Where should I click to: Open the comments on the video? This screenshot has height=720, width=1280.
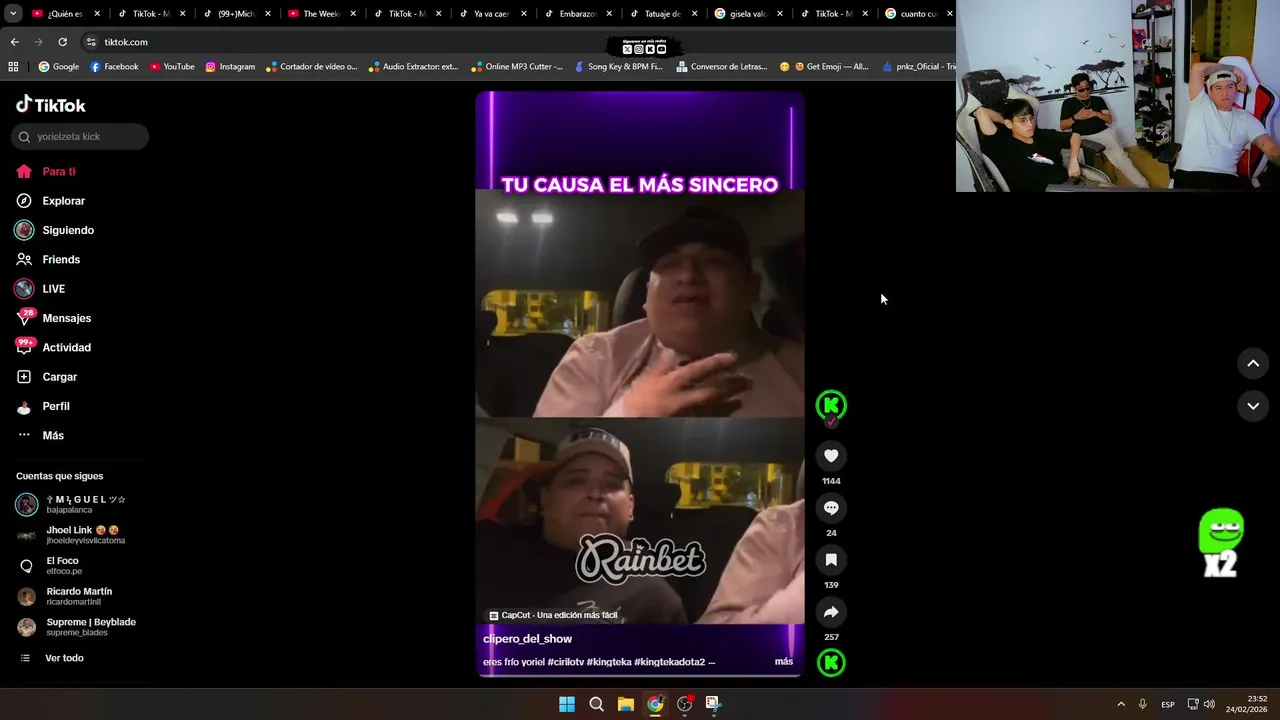831,508
